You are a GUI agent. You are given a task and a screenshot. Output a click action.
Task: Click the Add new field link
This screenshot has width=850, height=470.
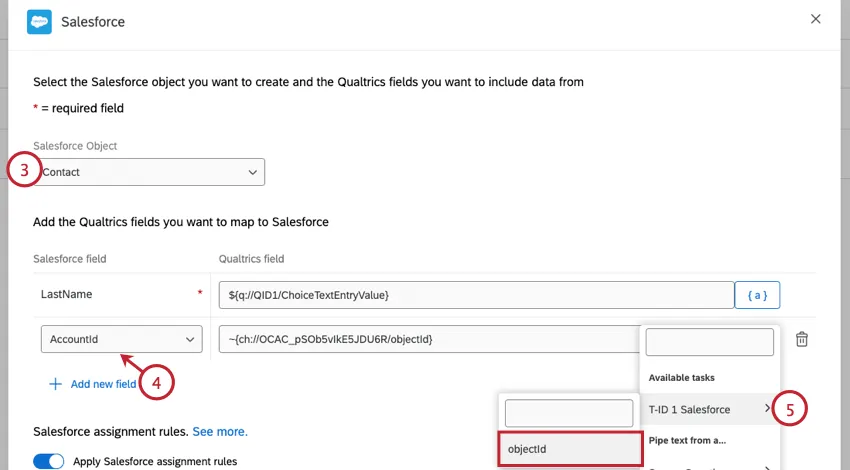tap(103, 384)
